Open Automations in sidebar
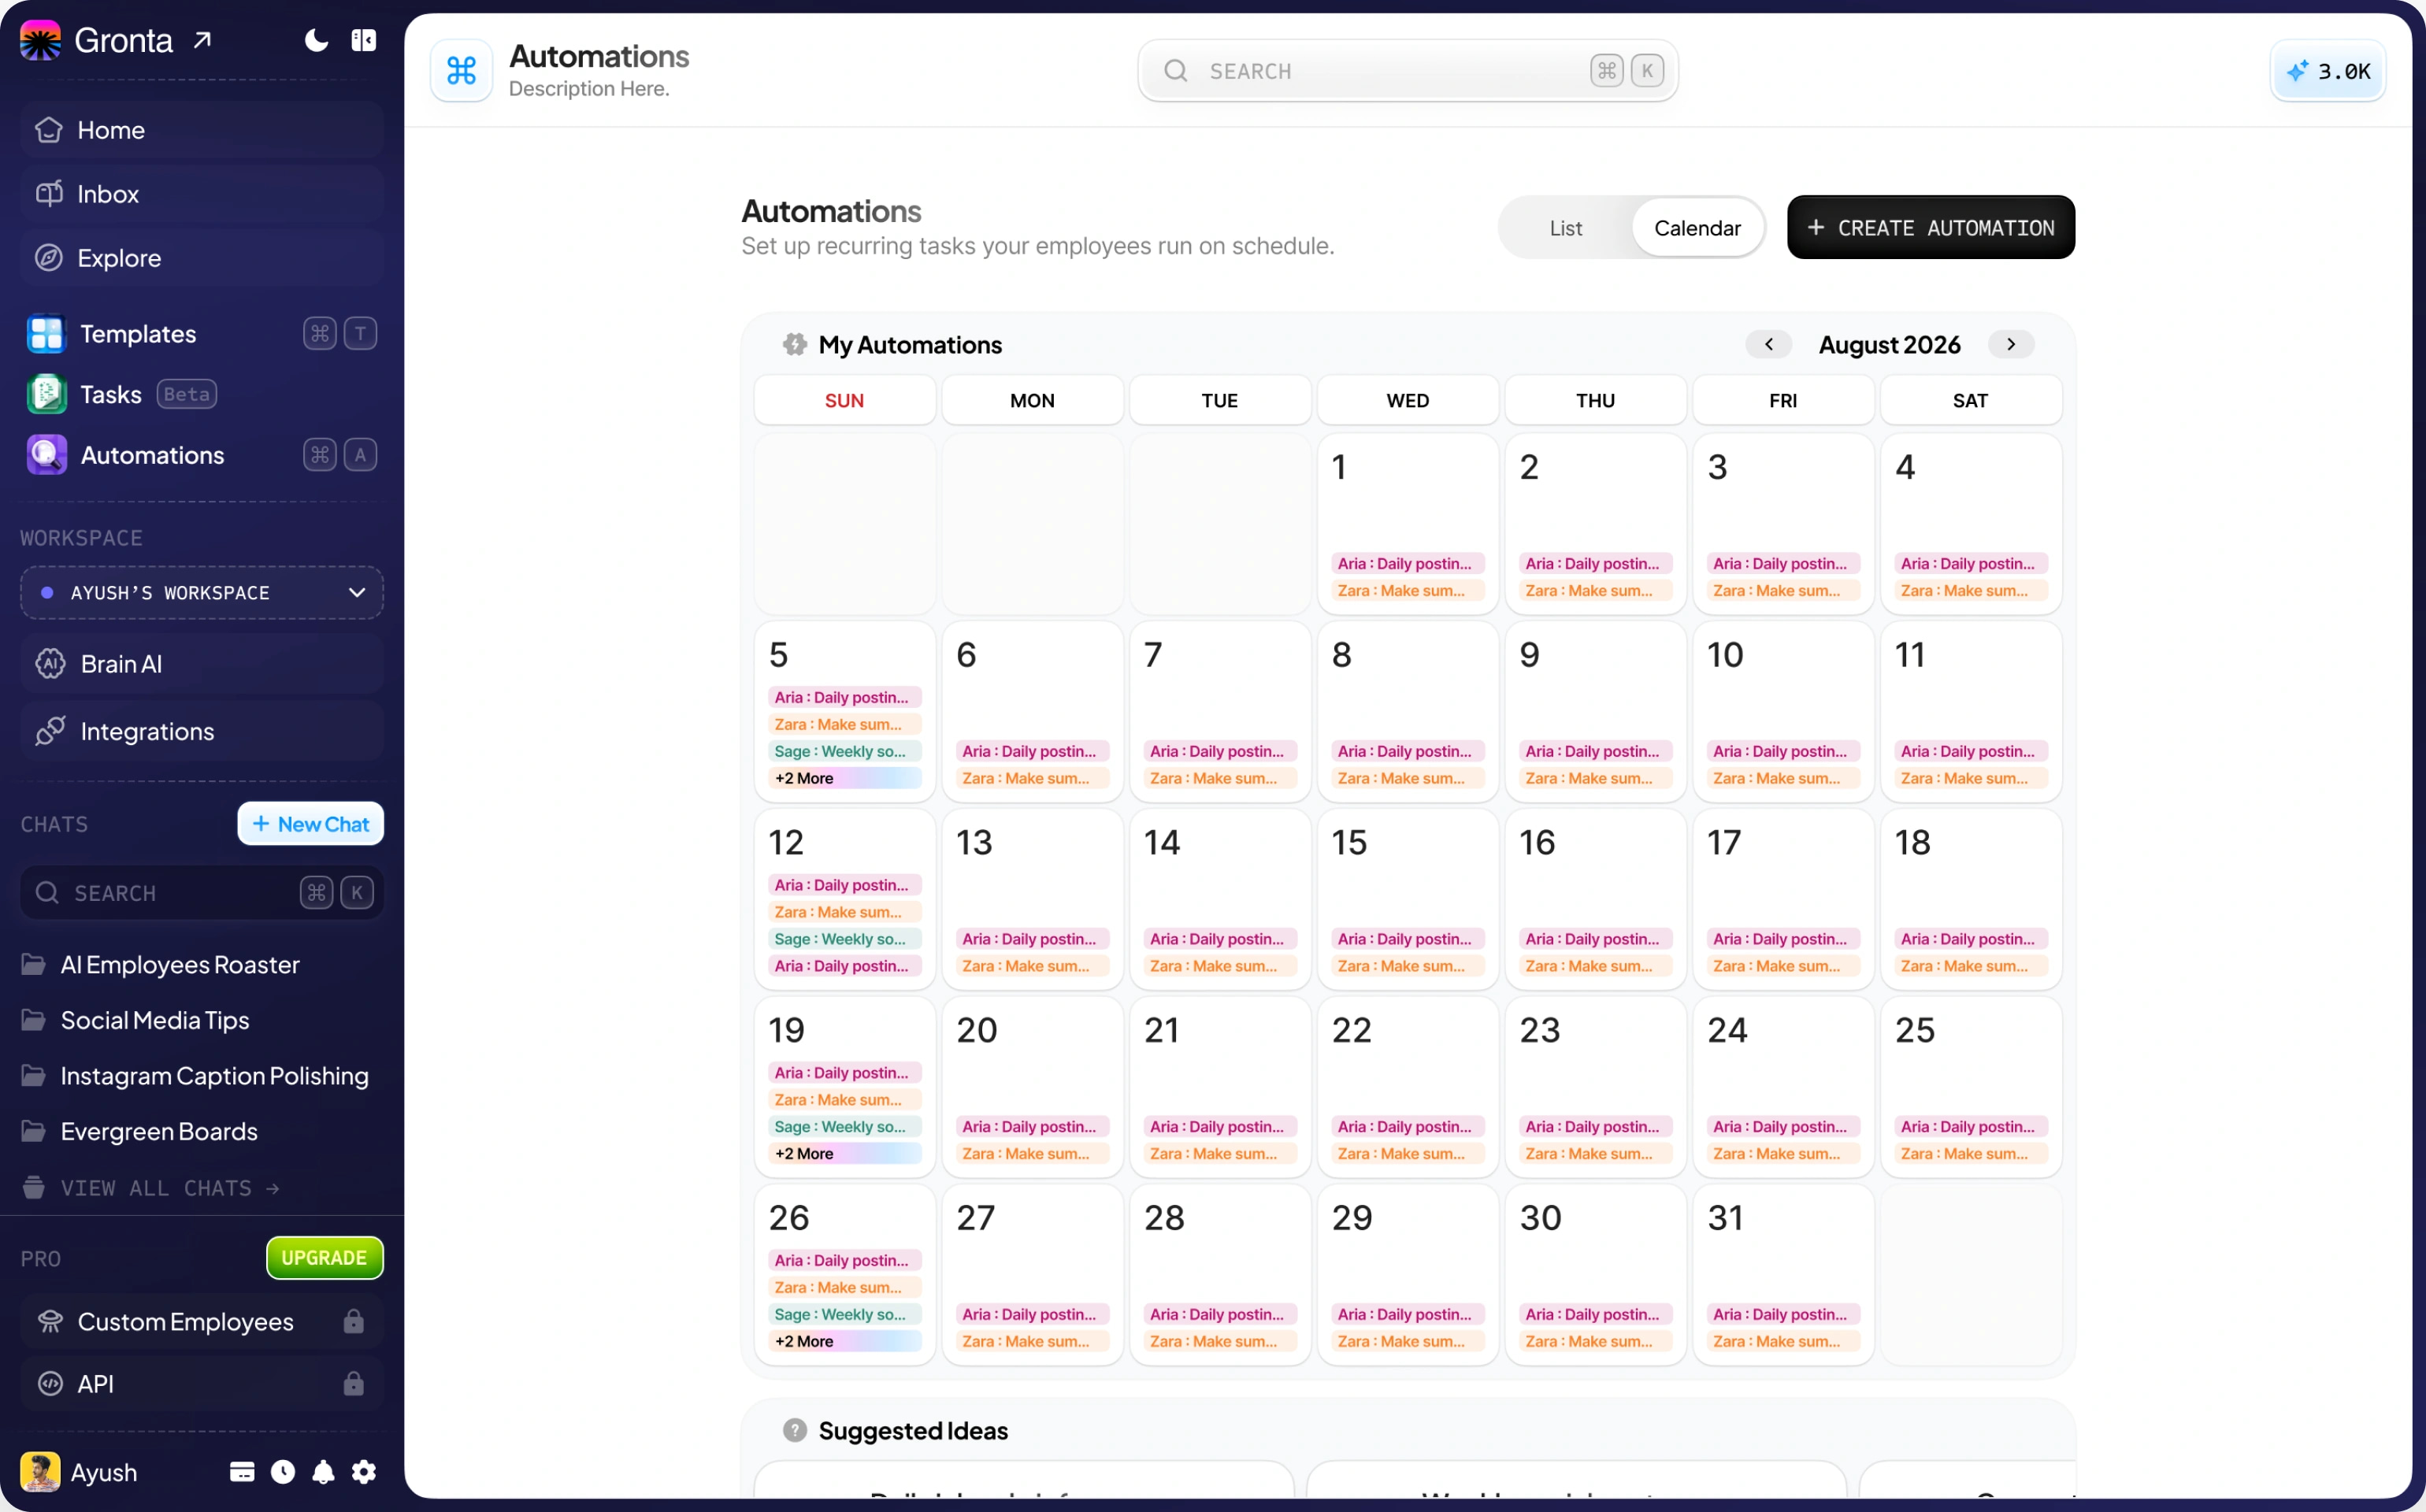The height and width of the screenshot is (1512, 2426). pyautogui.click(x=202, y=455)
